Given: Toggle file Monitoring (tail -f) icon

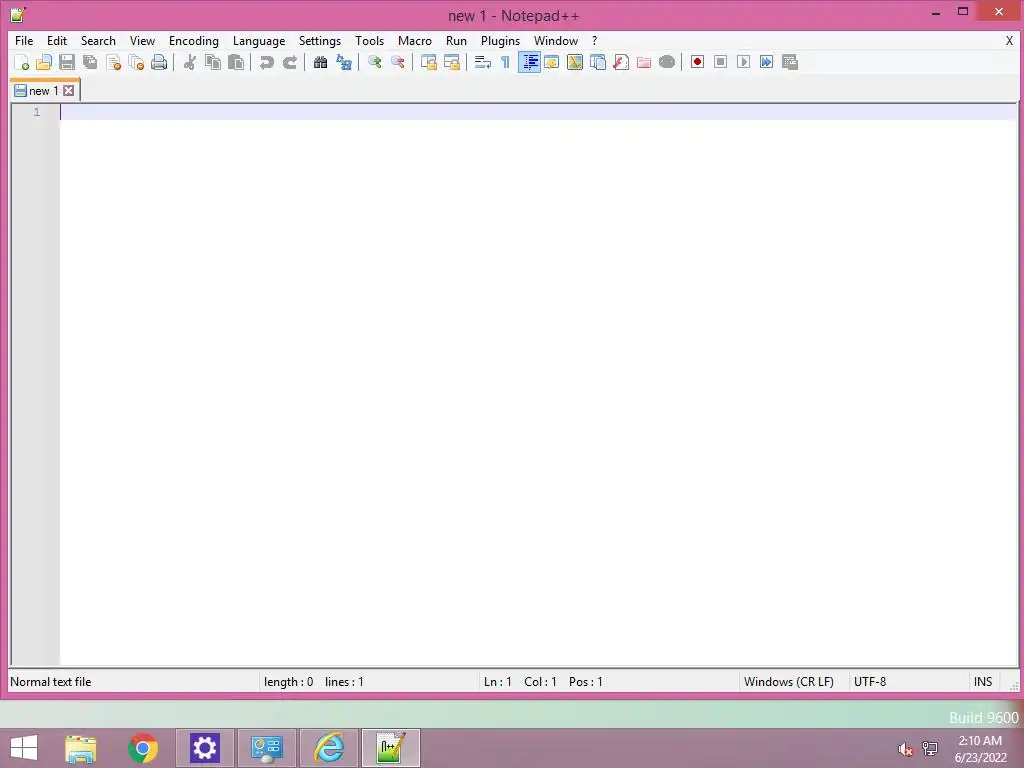Looking at the screenshot, I should [x=667, y=62].
